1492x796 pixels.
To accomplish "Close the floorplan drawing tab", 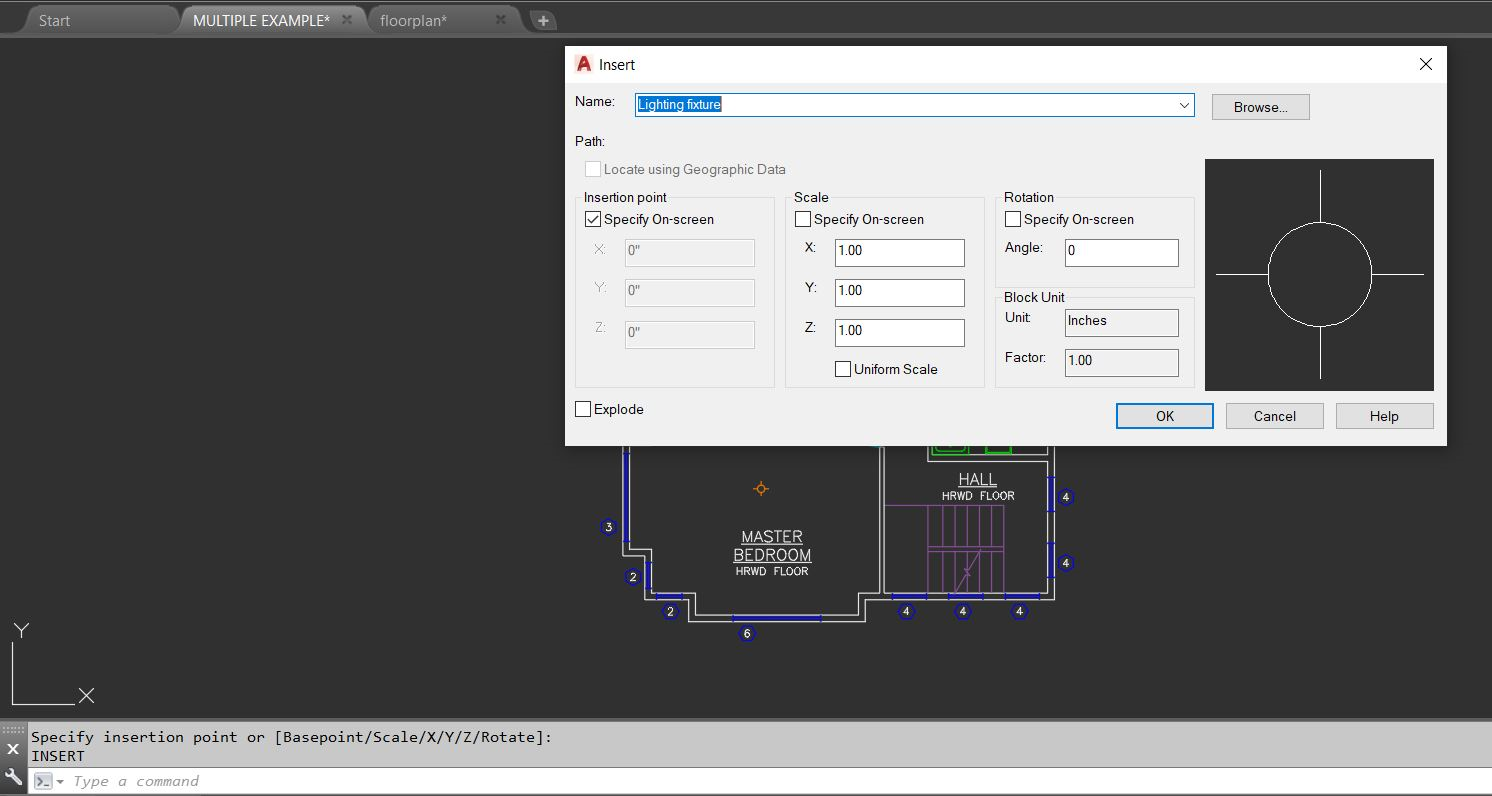I will pyautogui.click(x=502, y=20).
